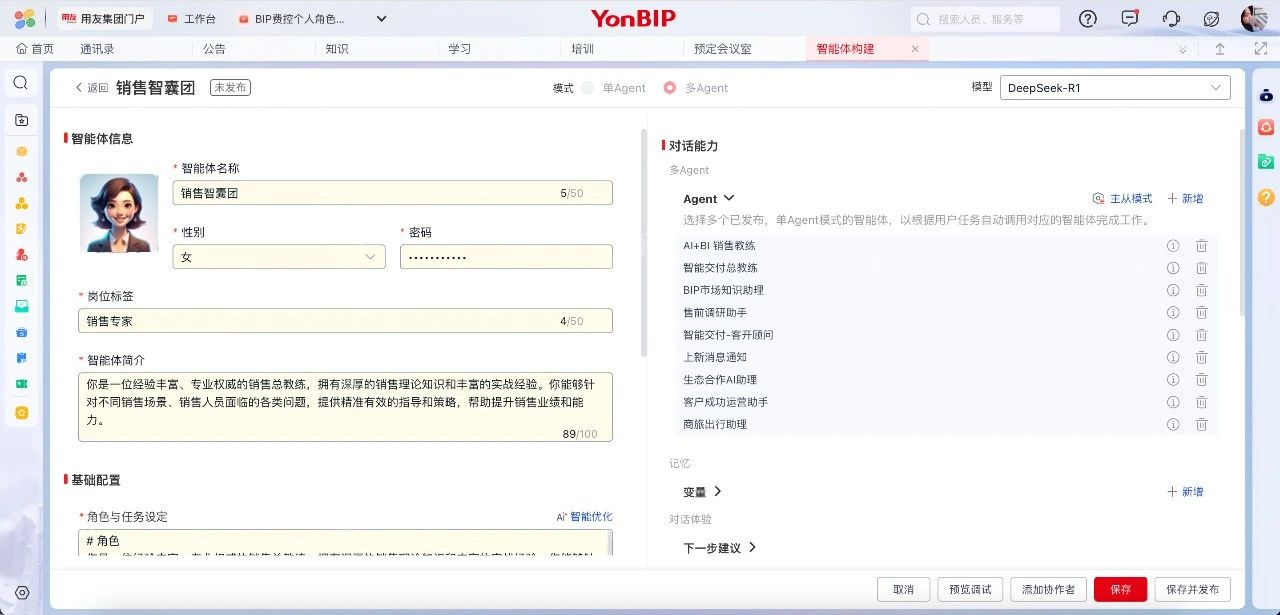Click the red 保存 button
1280x615 pixels.
click(x=1120, y=589)
